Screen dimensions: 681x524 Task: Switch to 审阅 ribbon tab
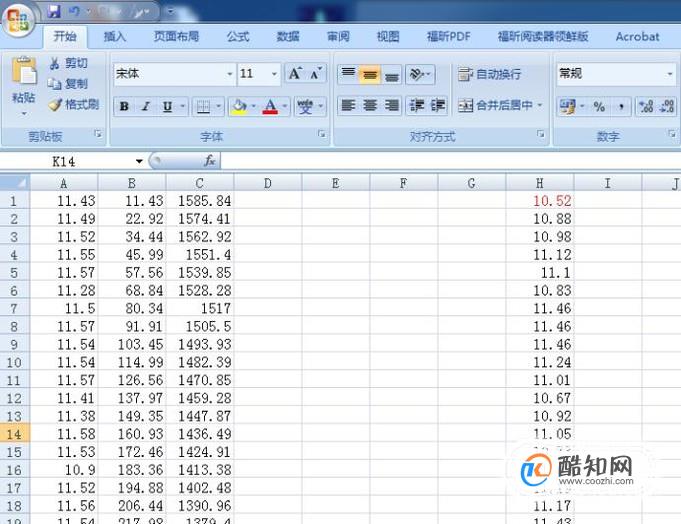click(338, 37)
